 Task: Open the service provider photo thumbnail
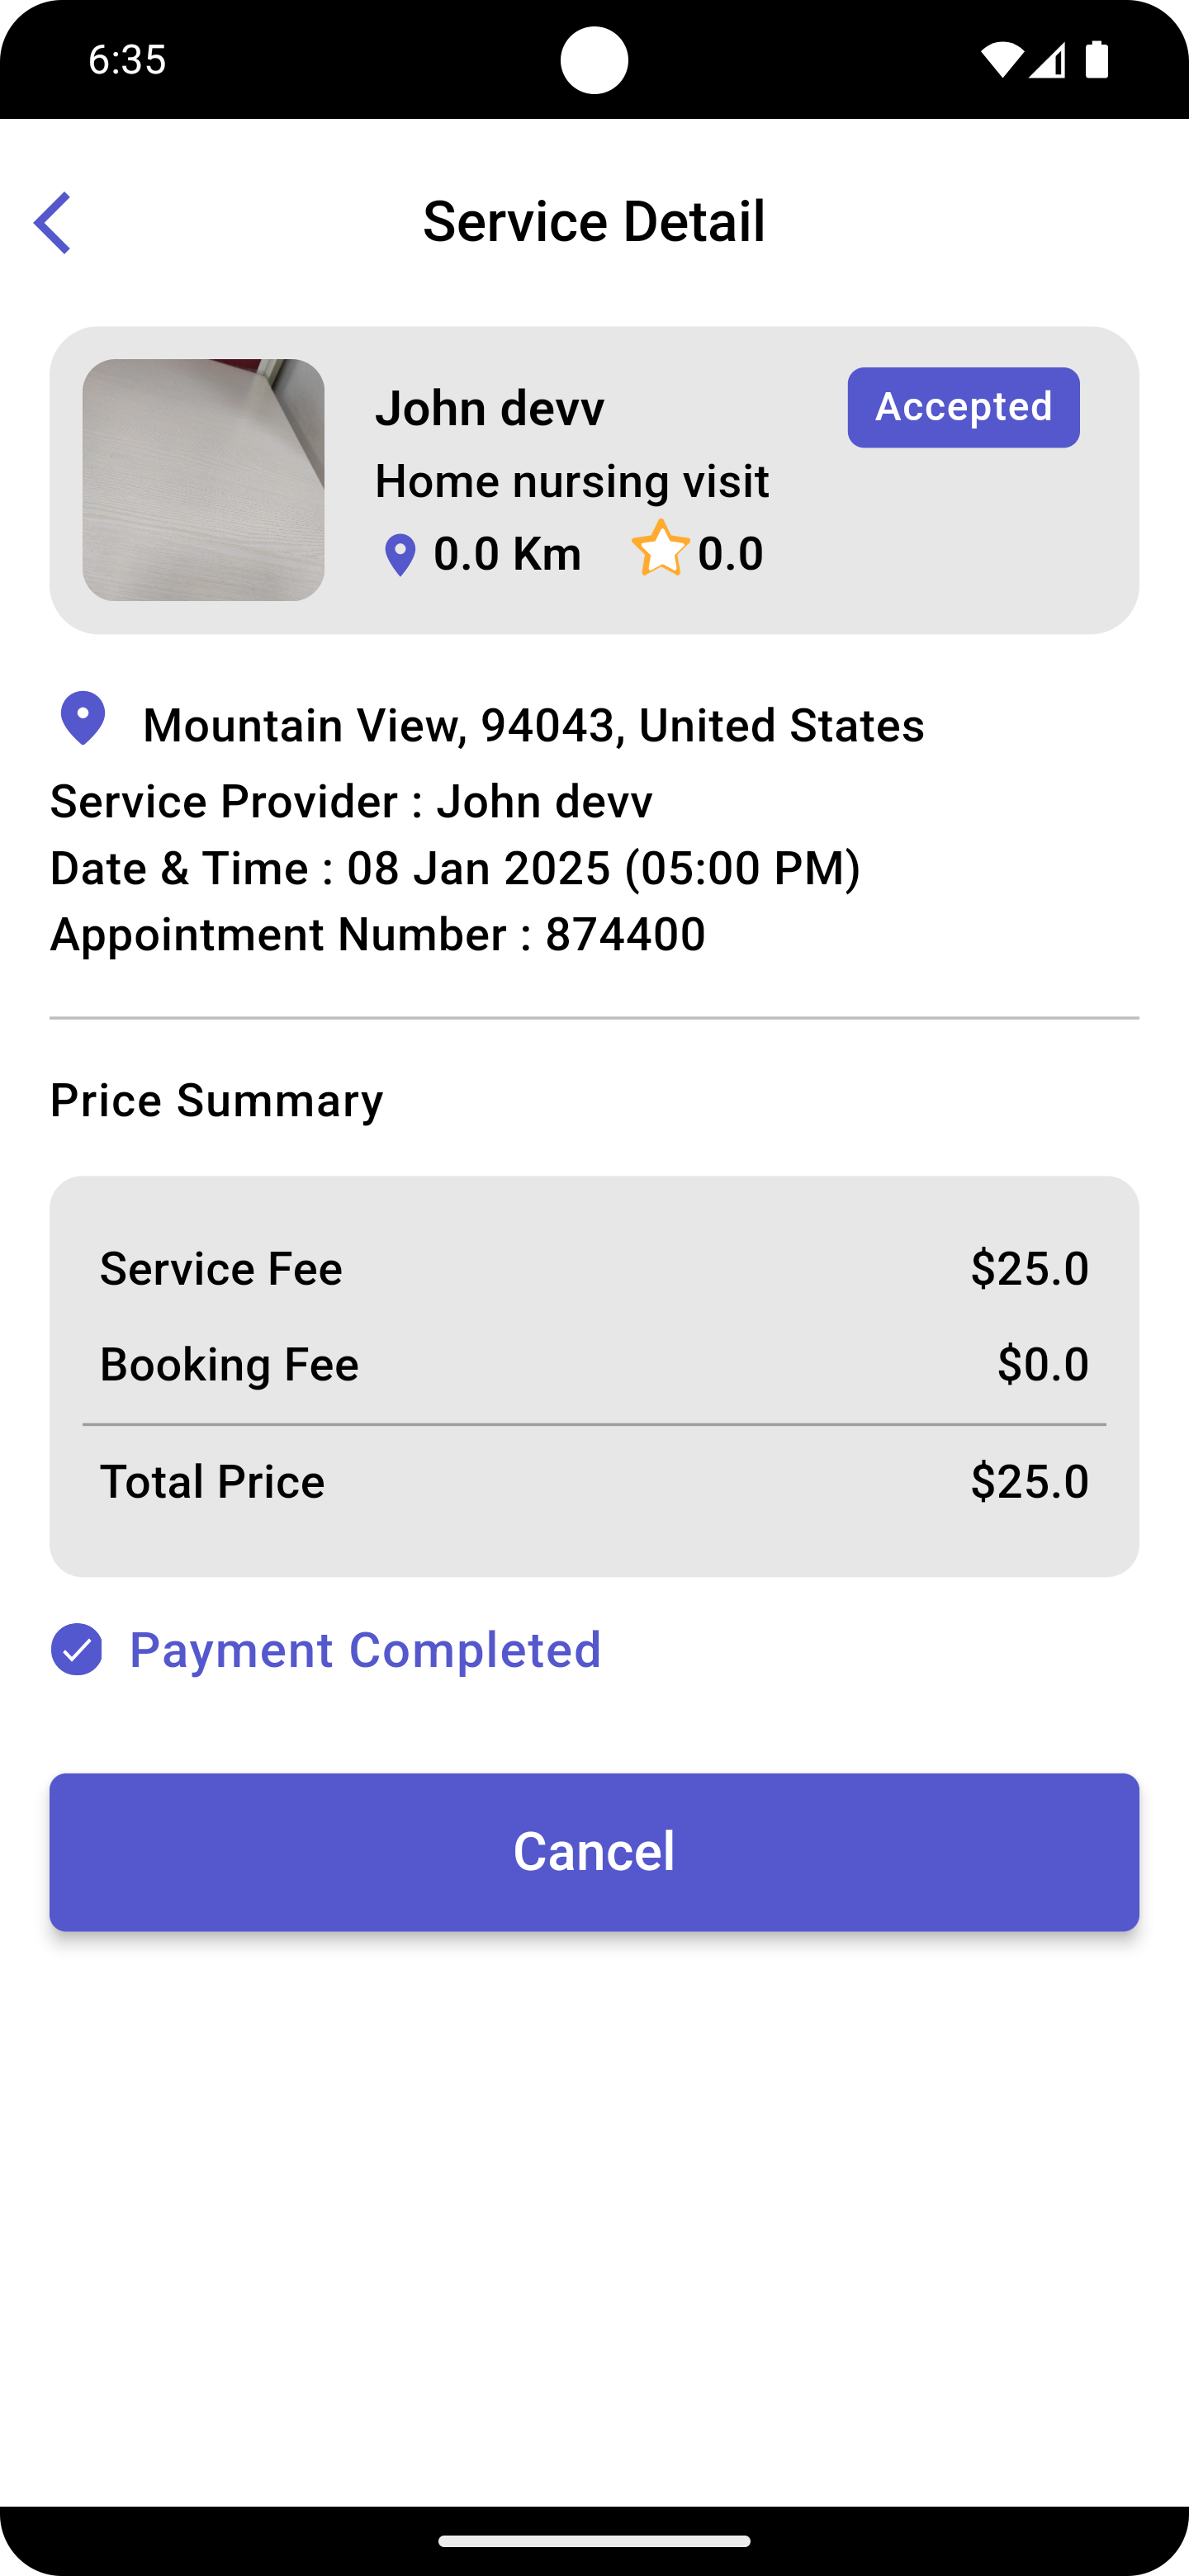pyautogui.click(x=203, y=480)
